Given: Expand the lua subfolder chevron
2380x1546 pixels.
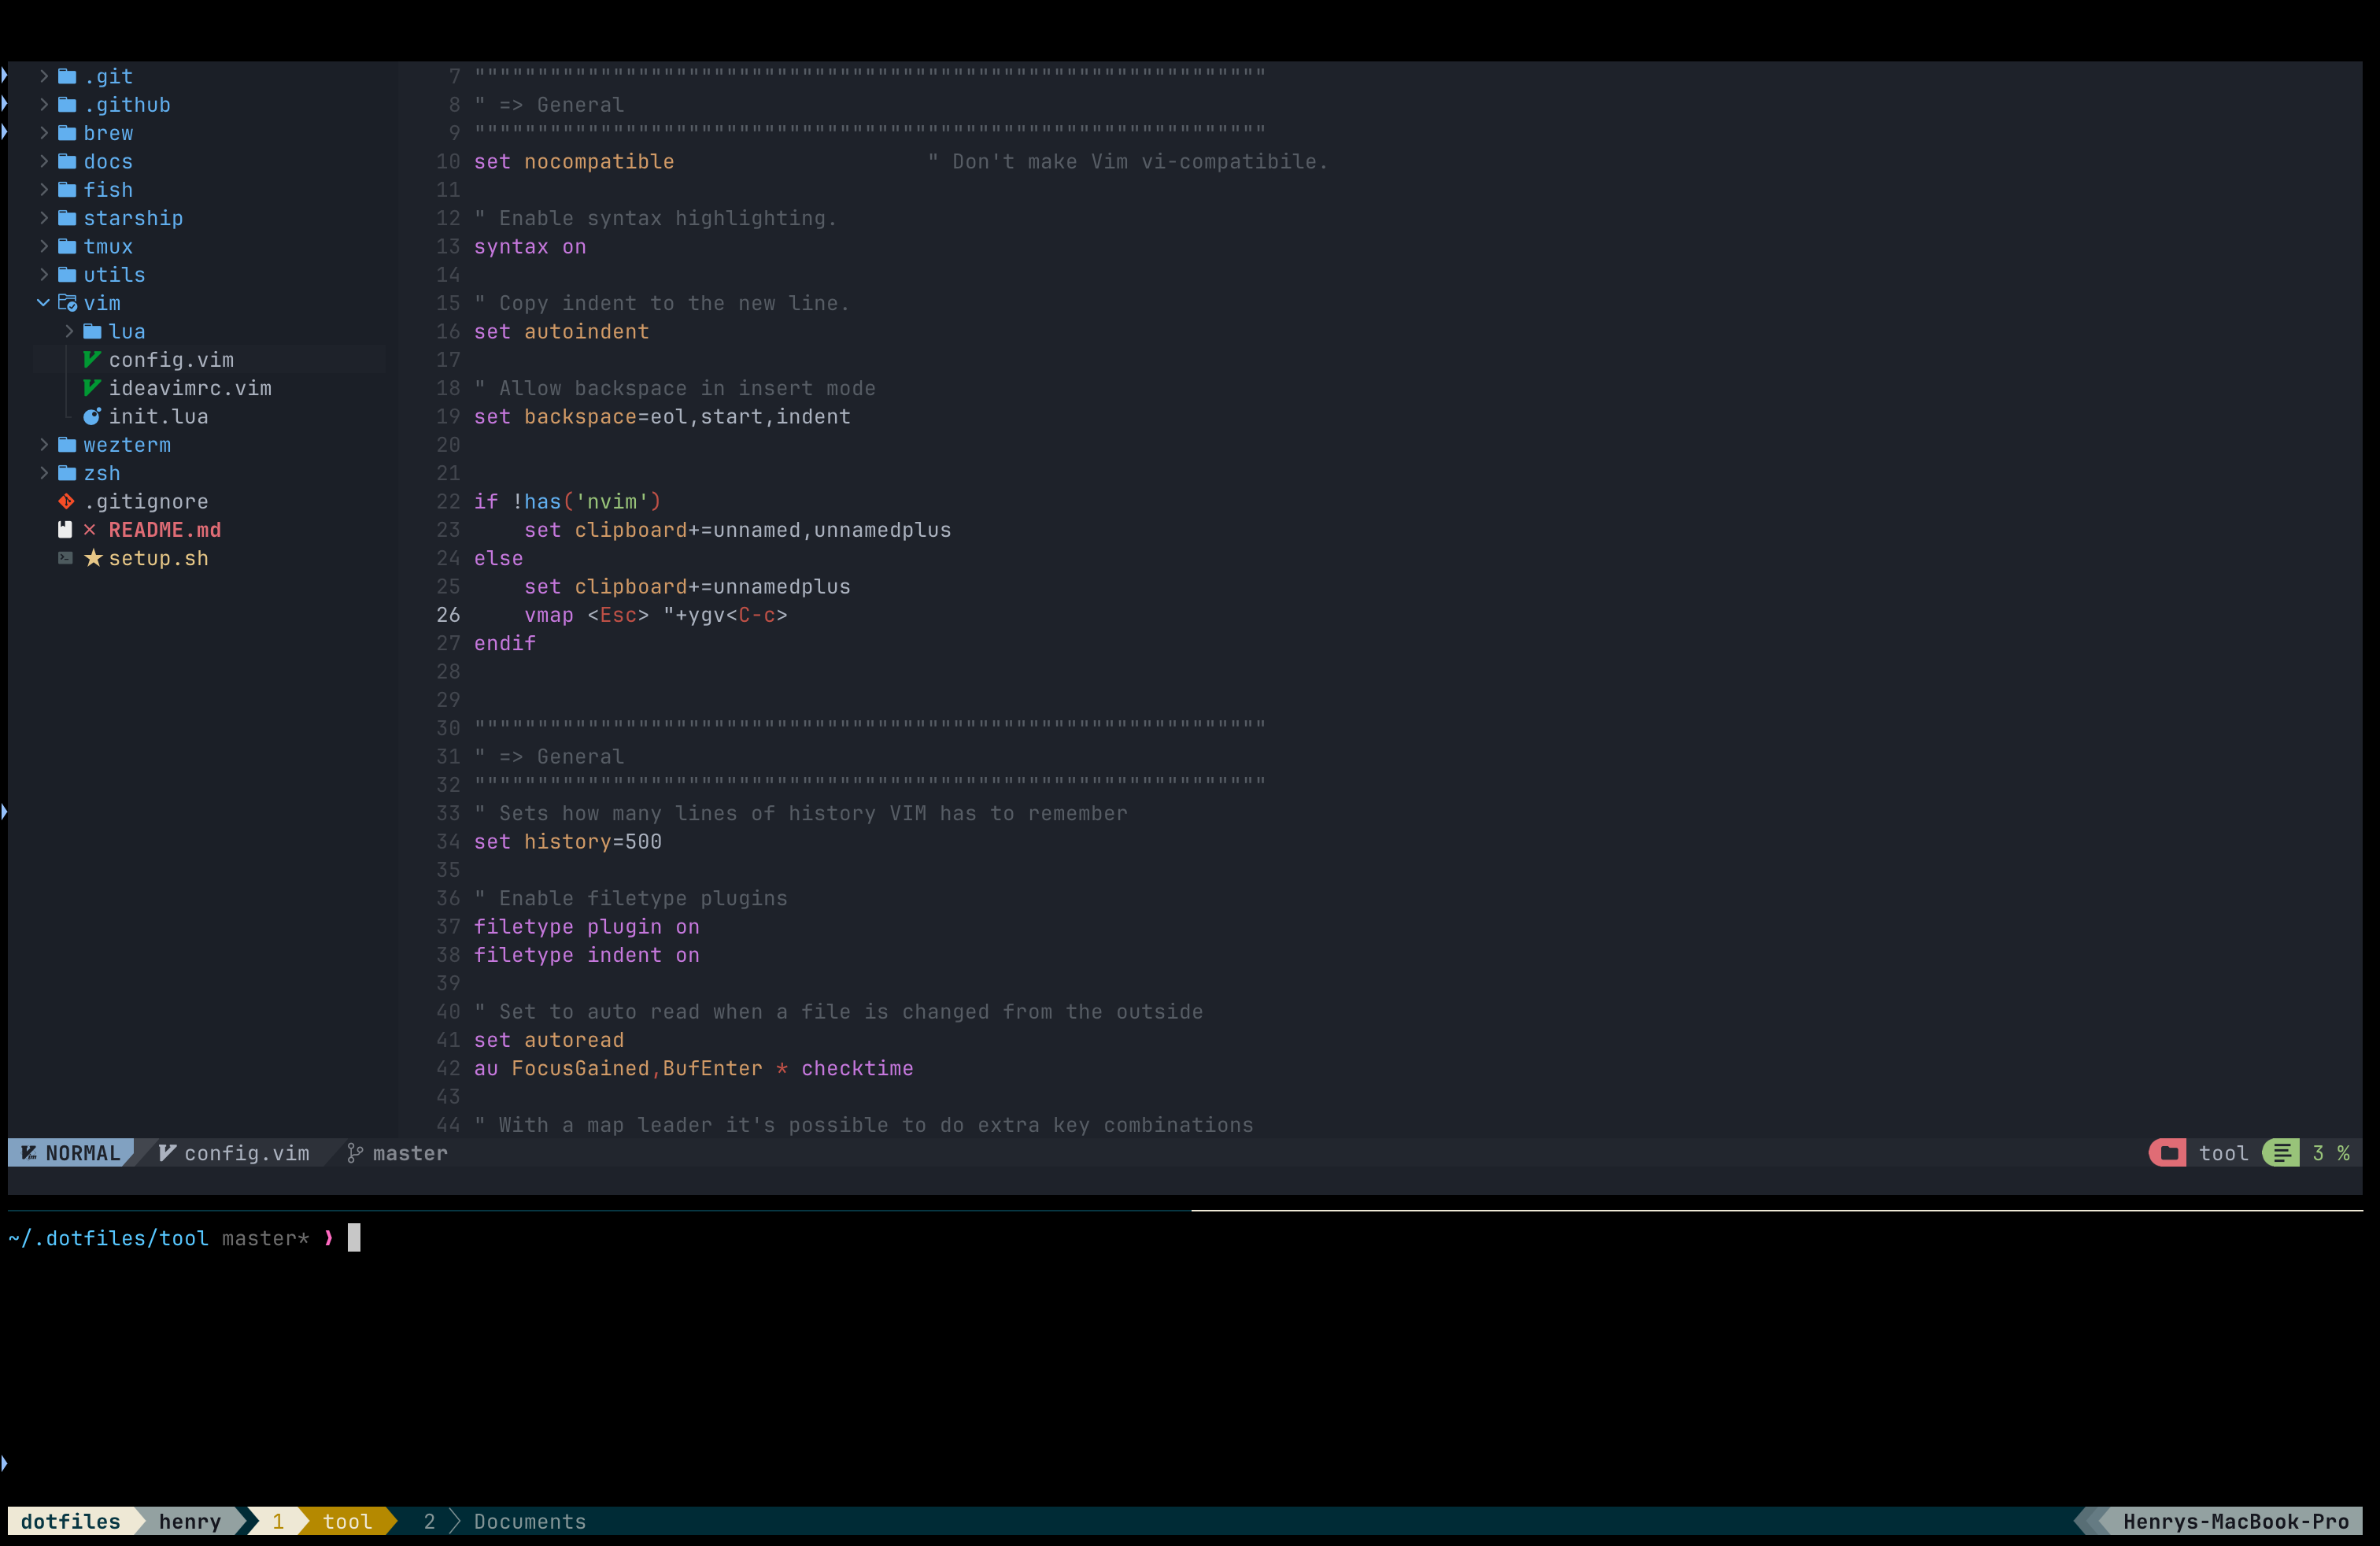Looking at the screenshot, I should point(69,331).
